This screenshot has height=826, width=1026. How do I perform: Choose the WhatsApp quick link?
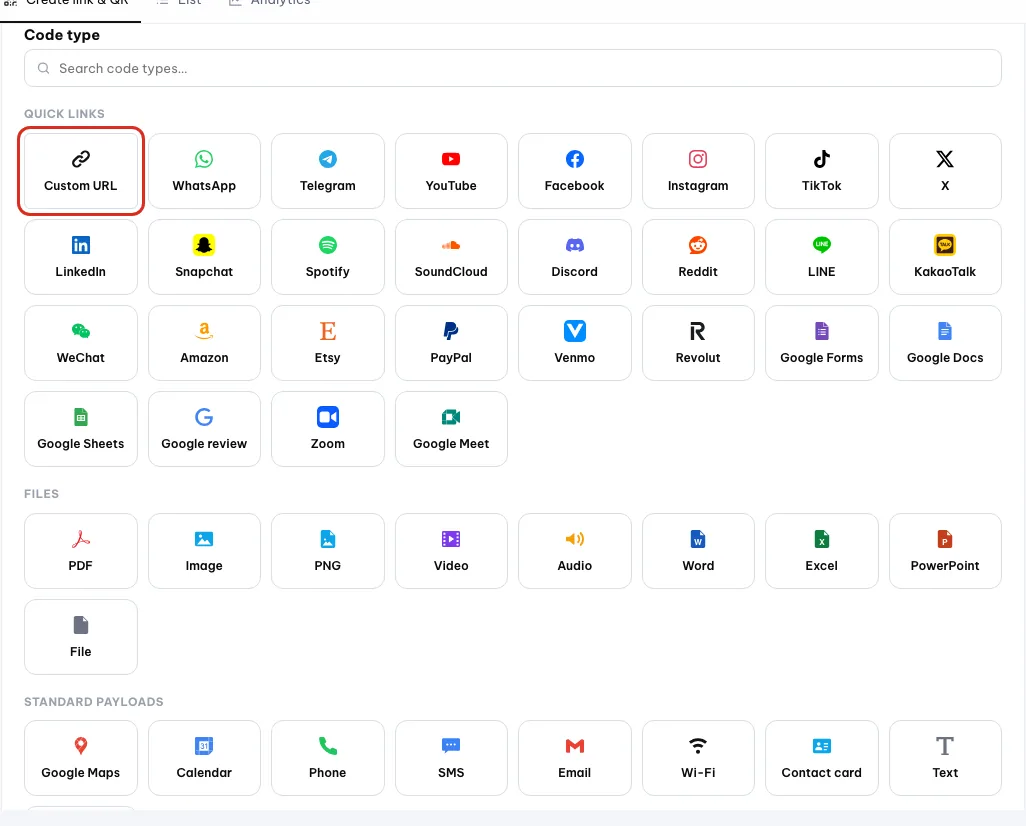click(x=204, y=171)
